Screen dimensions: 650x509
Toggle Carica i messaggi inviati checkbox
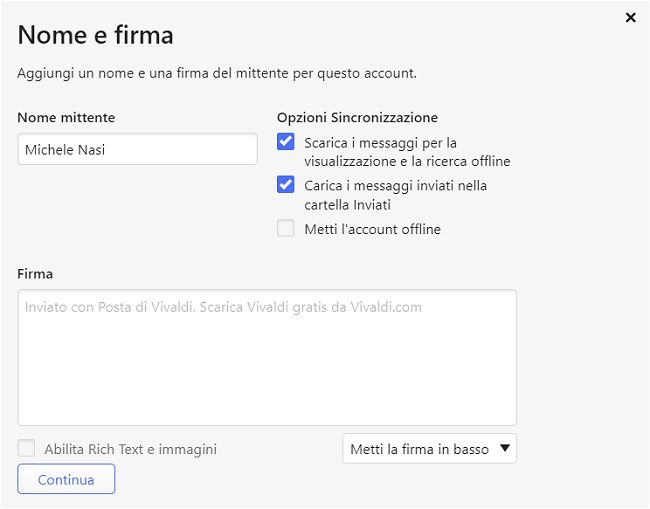point(286,184)
